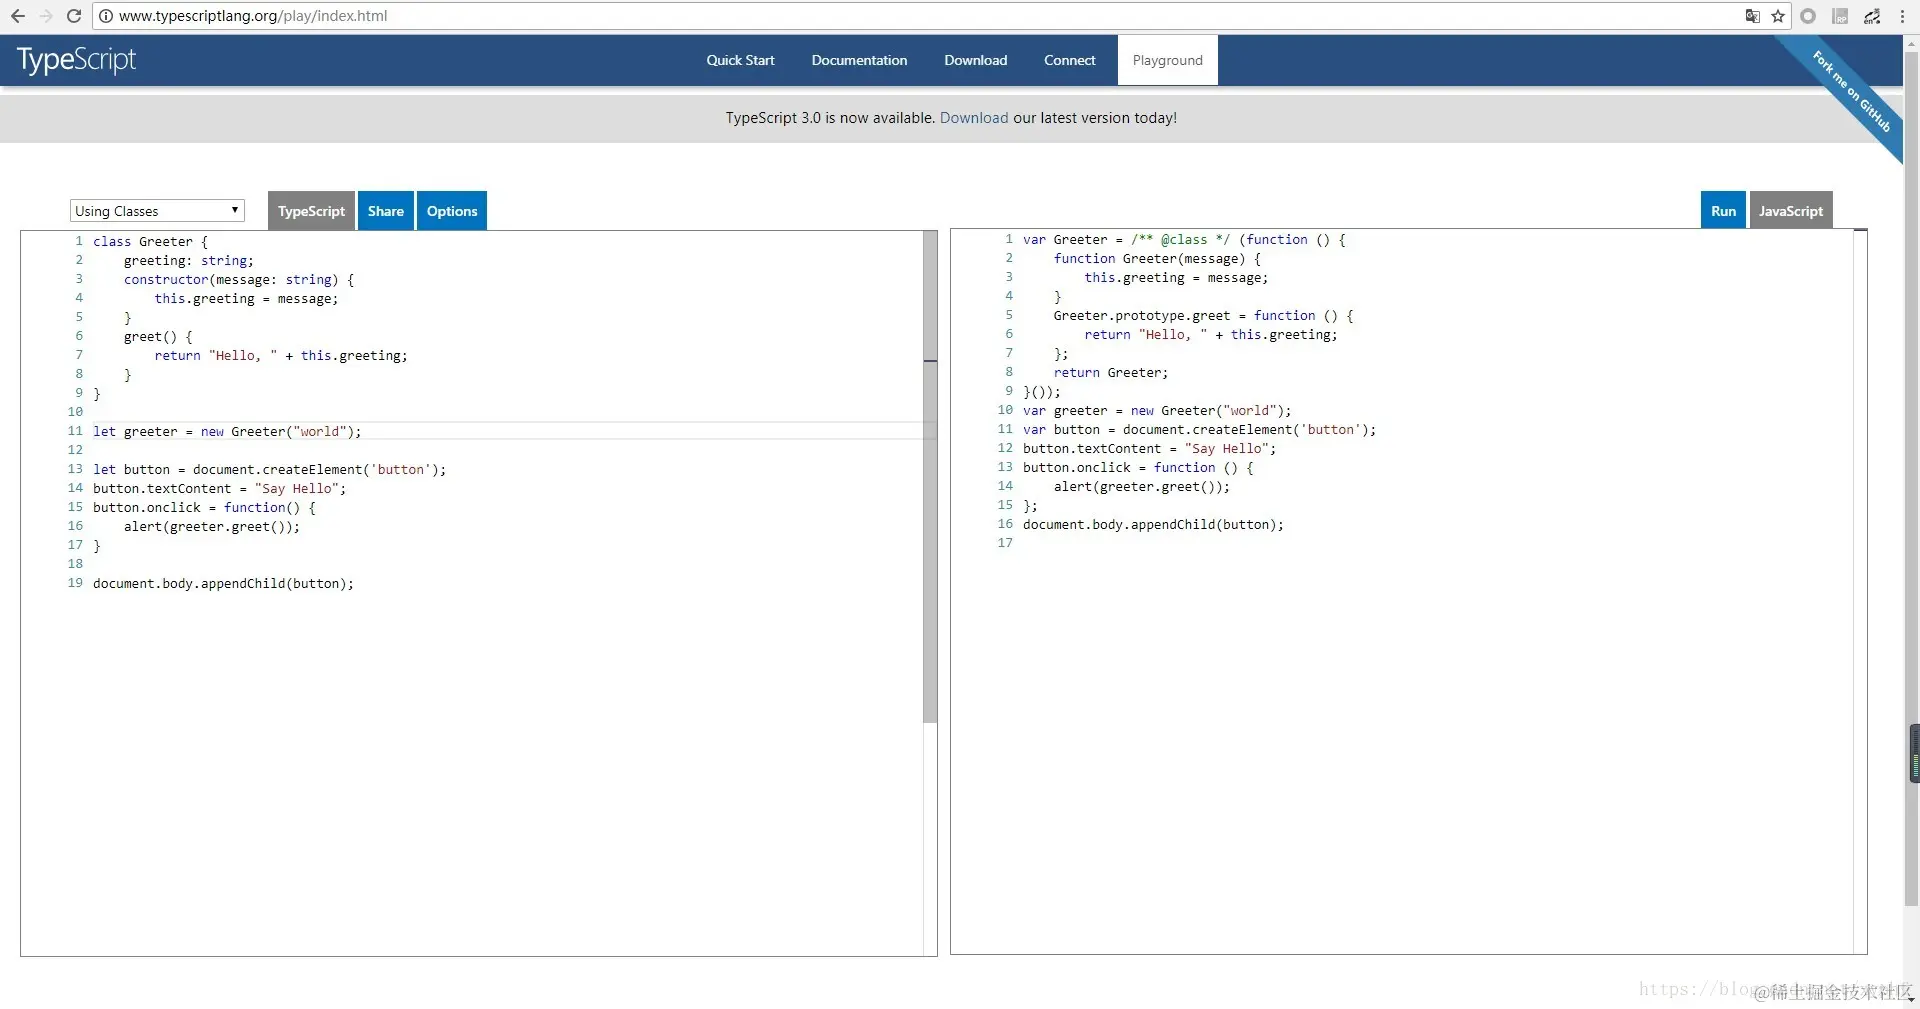The height and width of the screenshot is (1009, 1920).
Task: Open the Connect page
Action: [1069, 60]
